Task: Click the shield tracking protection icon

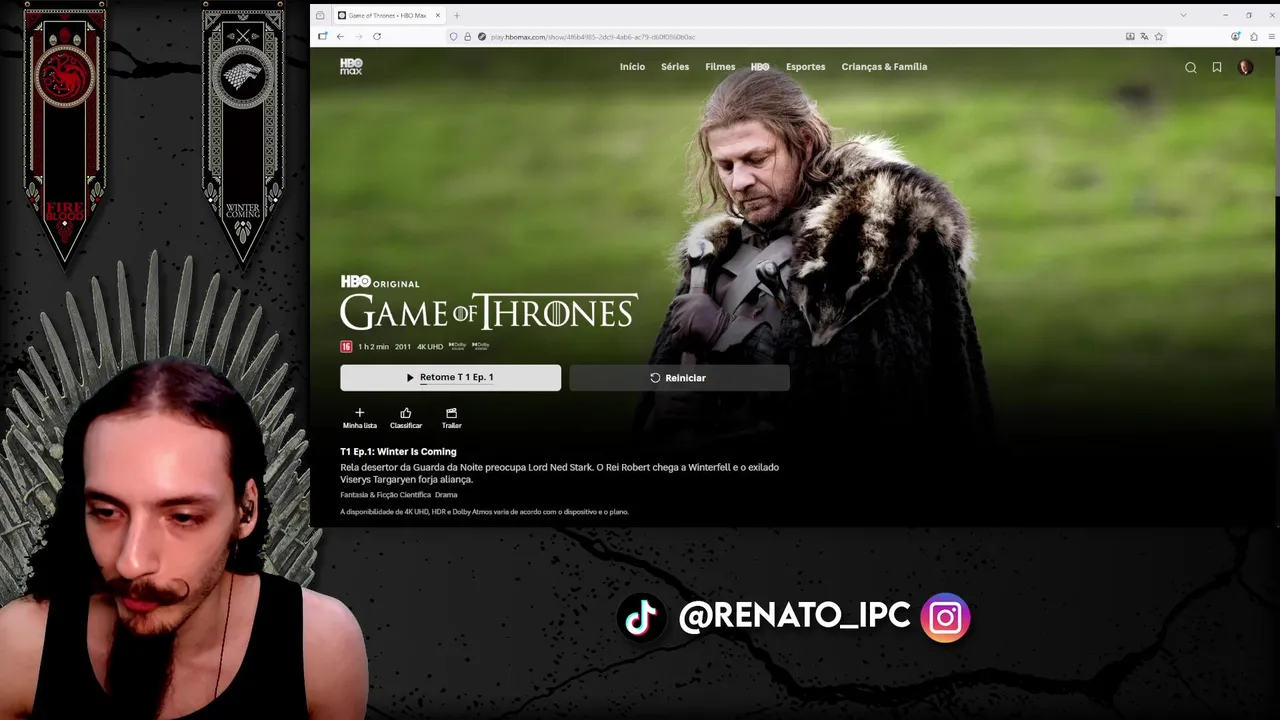Action: pyautogui.click(x=453, y=36)
